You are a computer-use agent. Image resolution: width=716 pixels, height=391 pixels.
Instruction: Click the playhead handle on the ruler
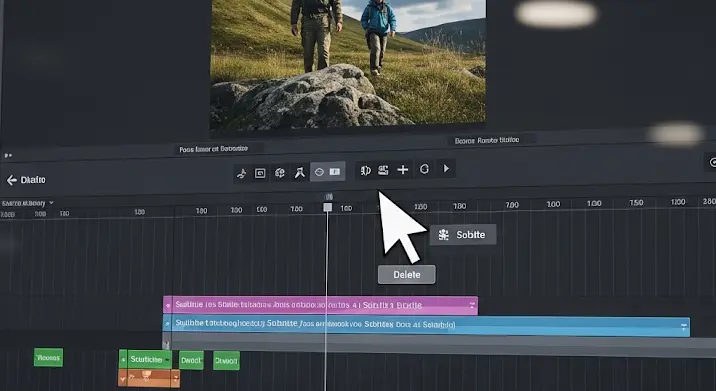click(x=328, y=207)
